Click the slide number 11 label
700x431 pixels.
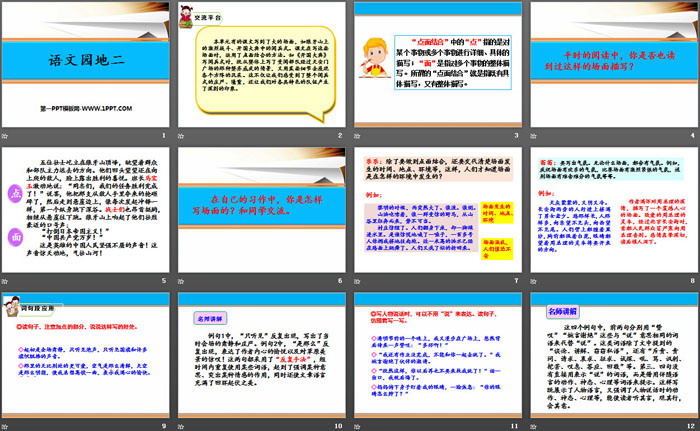pos(515,426)
